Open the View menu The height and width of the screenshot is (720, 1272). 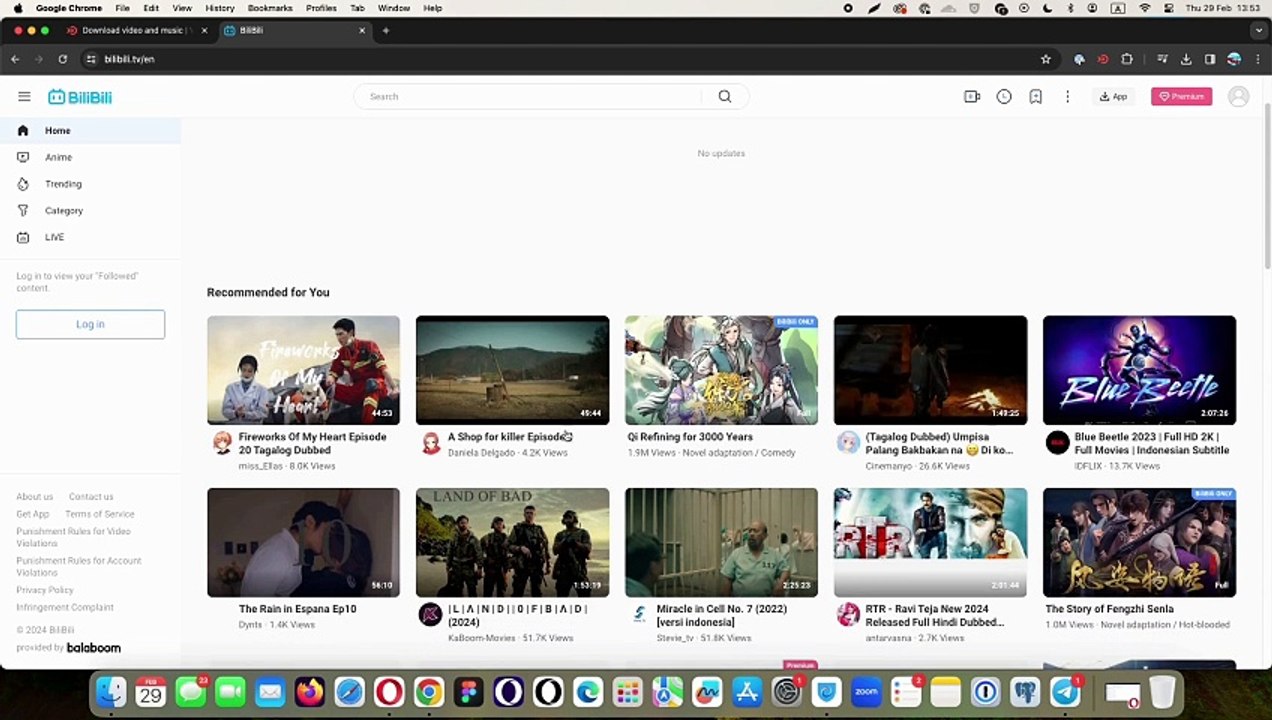click(x=182, y=8)
